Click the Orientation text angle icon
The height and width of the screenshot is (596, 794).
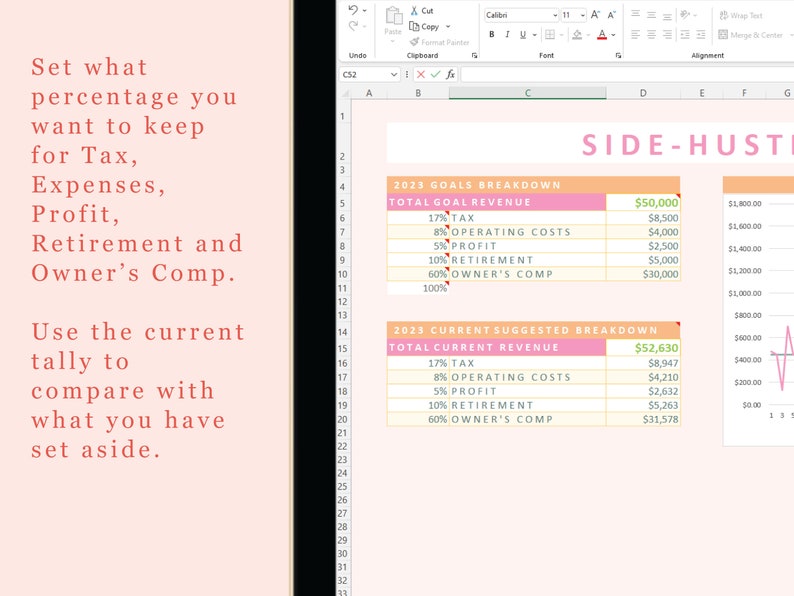[685, 15]
